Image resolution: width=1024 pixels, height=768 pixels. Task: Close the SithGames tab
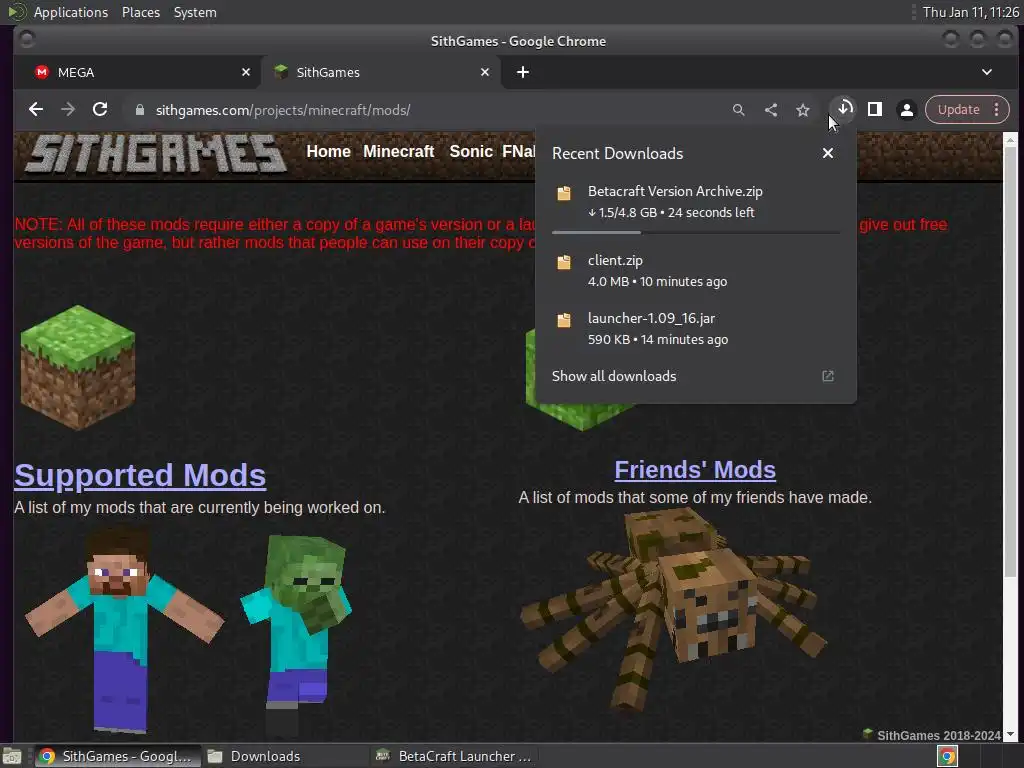point(485,72)
